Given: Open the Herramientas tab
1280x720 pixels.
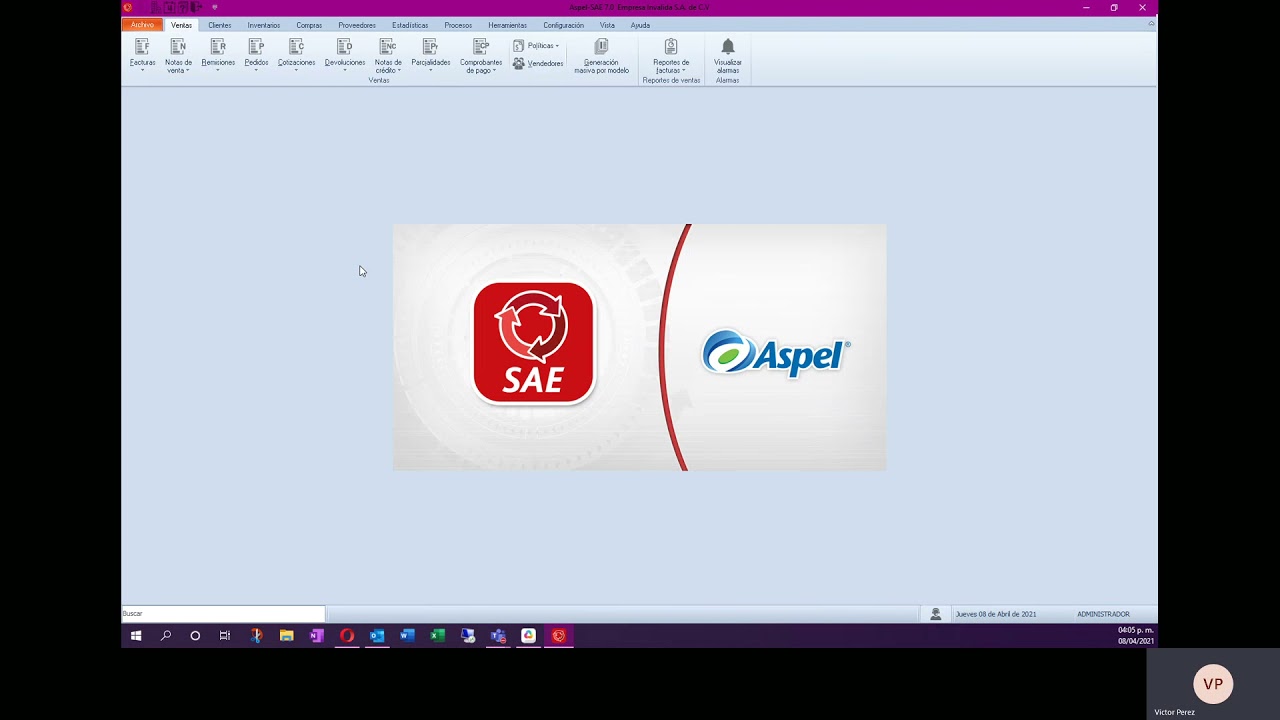Looking at the screenshot, I should pyautogui.click(x=507, y=25).
